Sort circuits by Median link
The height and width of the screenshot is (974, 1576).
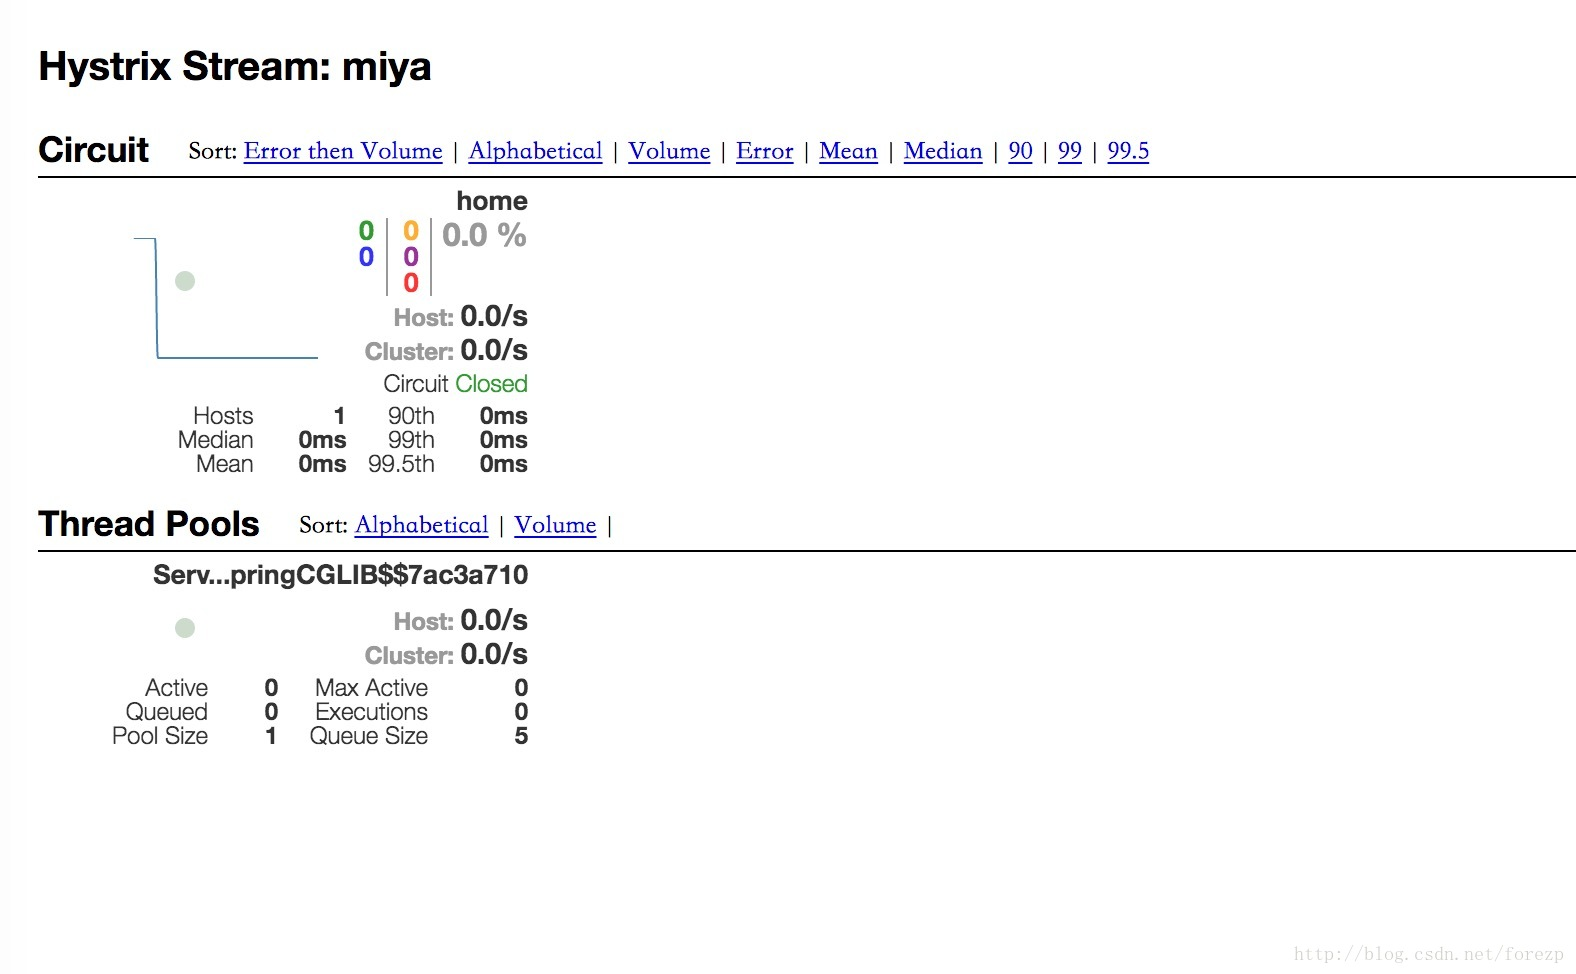pos(943,151)
